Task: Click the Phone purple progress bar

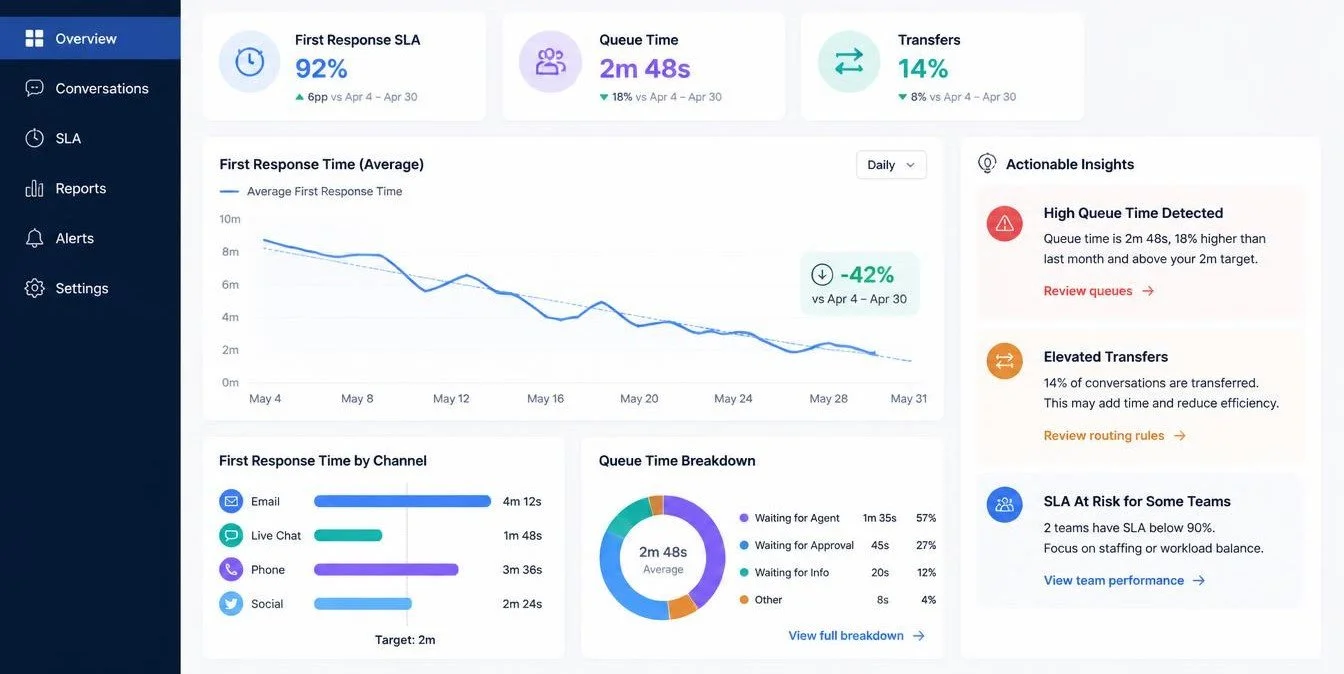Action: point(386,569)
